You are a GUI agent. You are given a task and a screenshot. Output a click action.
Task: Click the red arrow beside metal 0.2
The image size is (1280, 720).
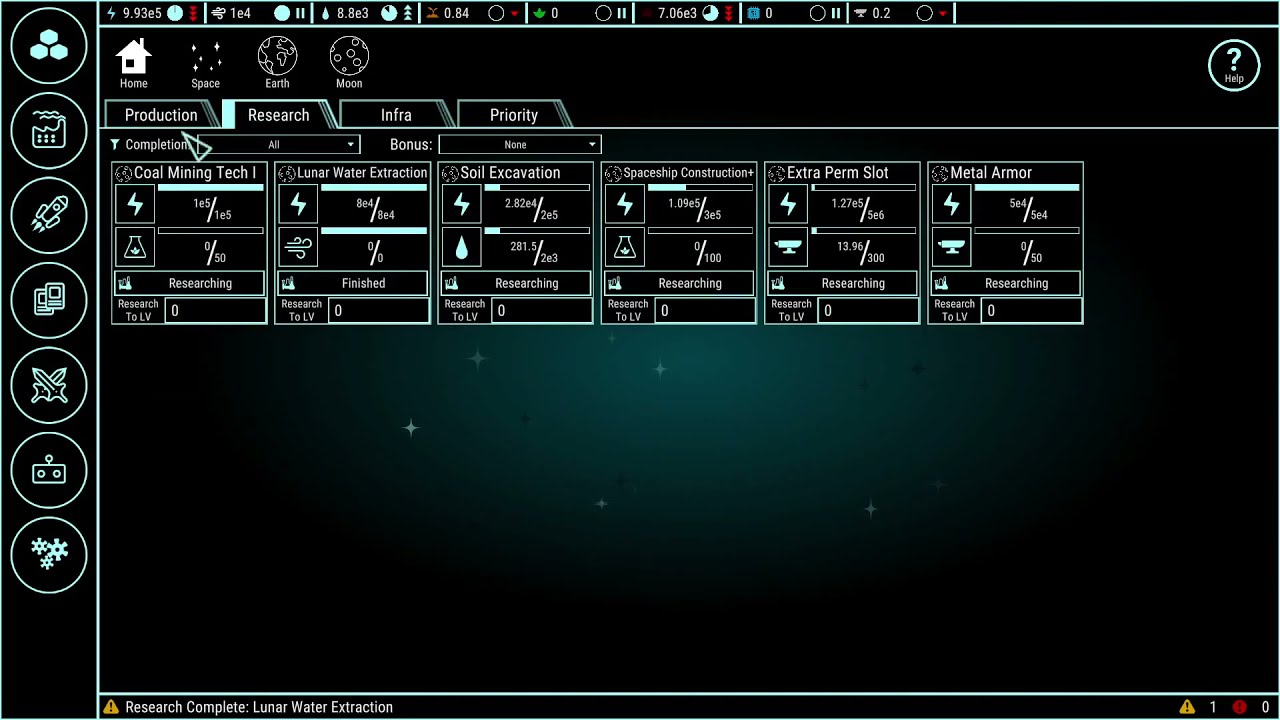(x=942, y=14)
